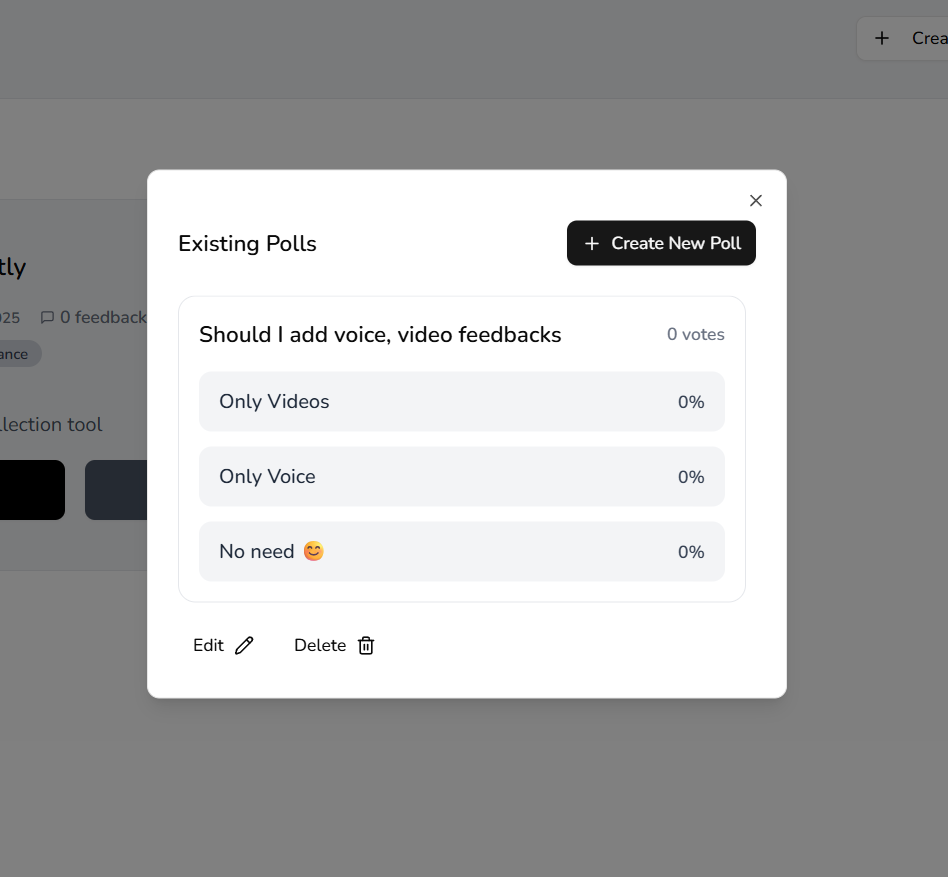Click the 0% value for Only Voice
Viewport: 948px width, 877px height.
(691, 477)
